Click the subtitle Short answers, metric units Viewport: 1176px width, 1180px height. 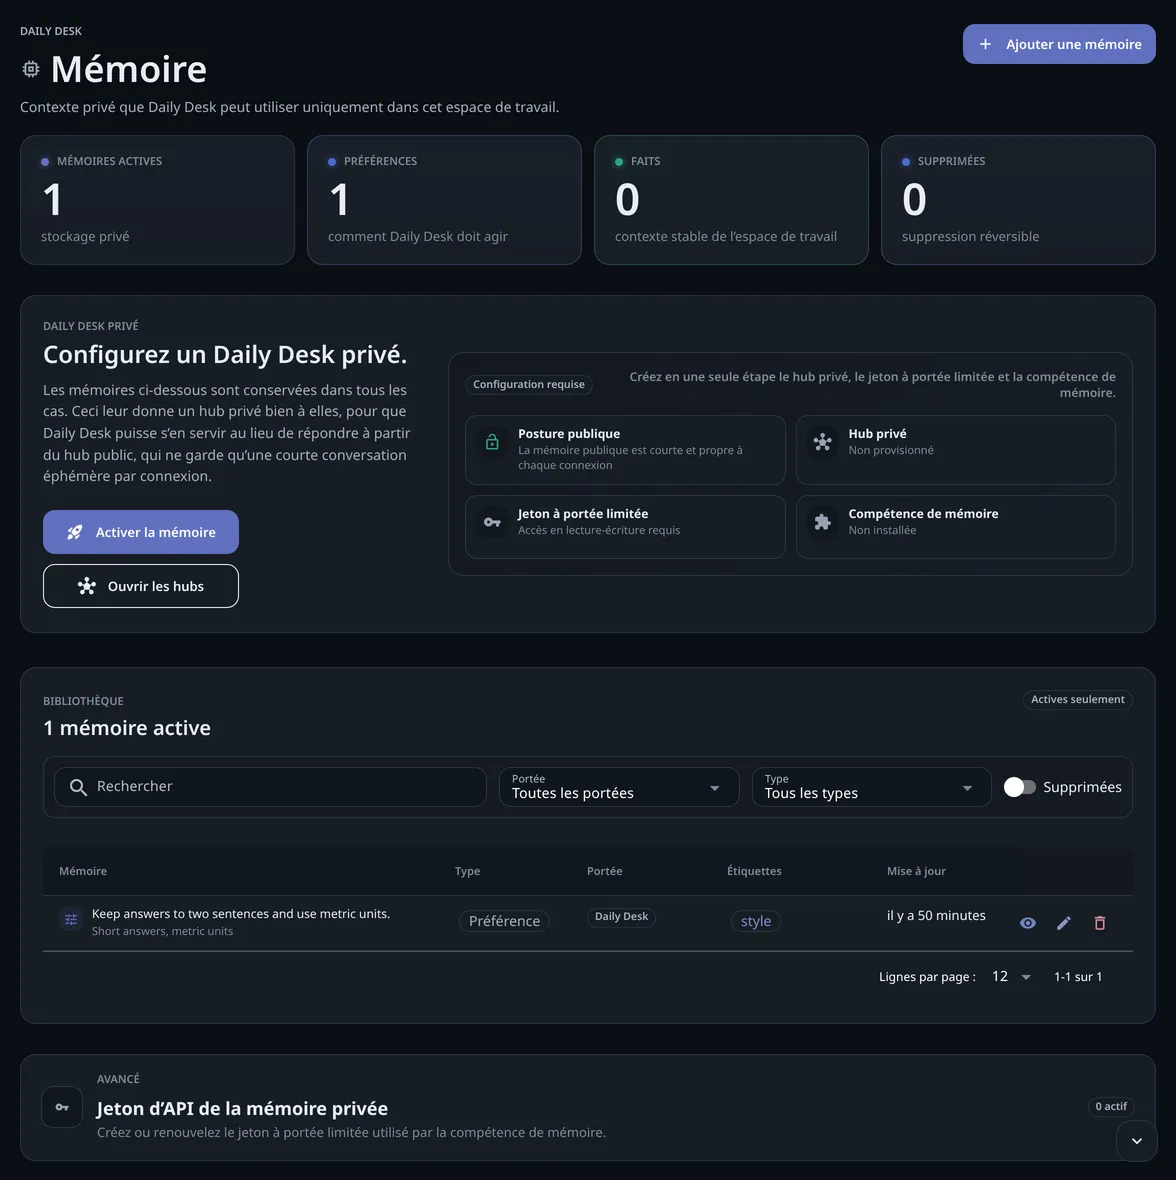coord(163,932)
